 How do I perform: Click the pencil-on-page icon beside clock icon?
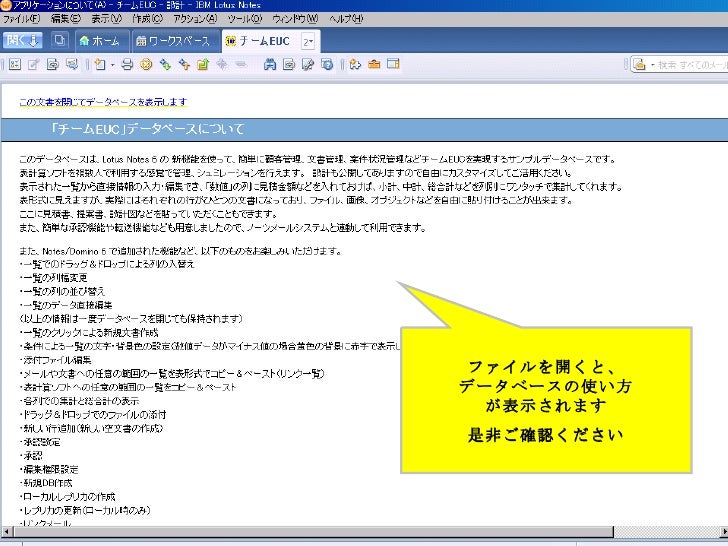[308, 65]
